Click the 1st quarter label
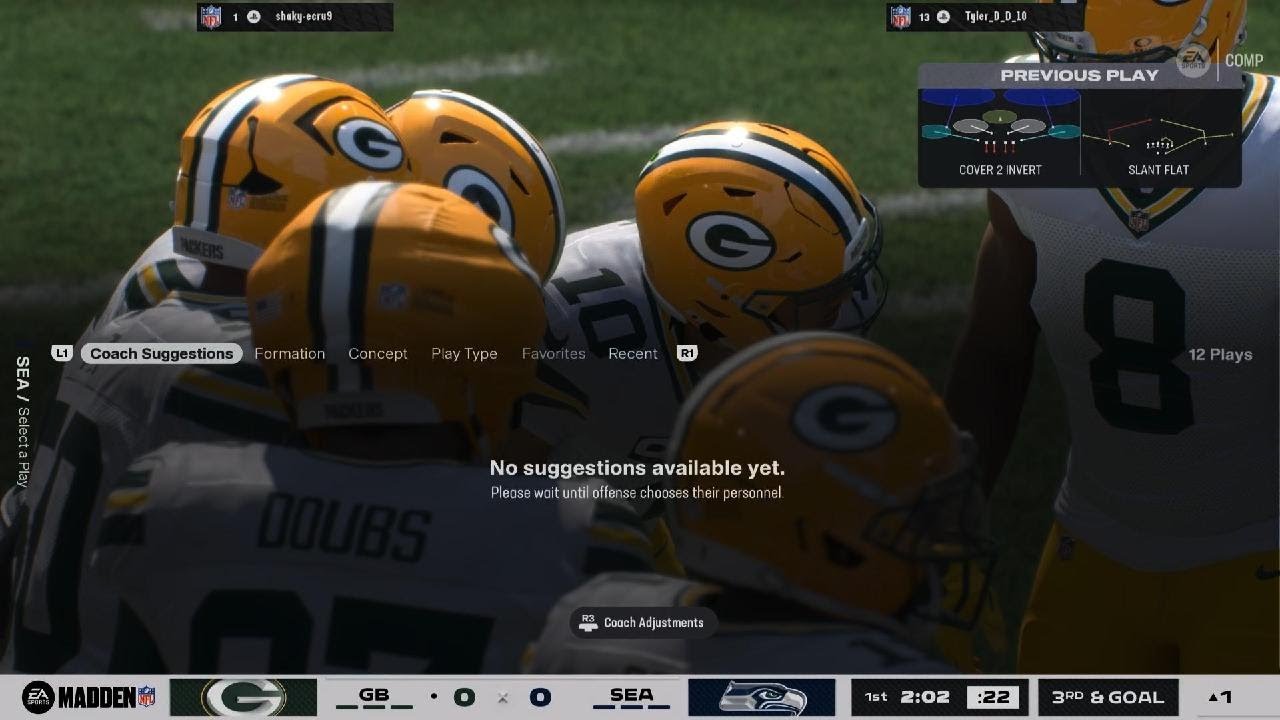 pos(876,697)
